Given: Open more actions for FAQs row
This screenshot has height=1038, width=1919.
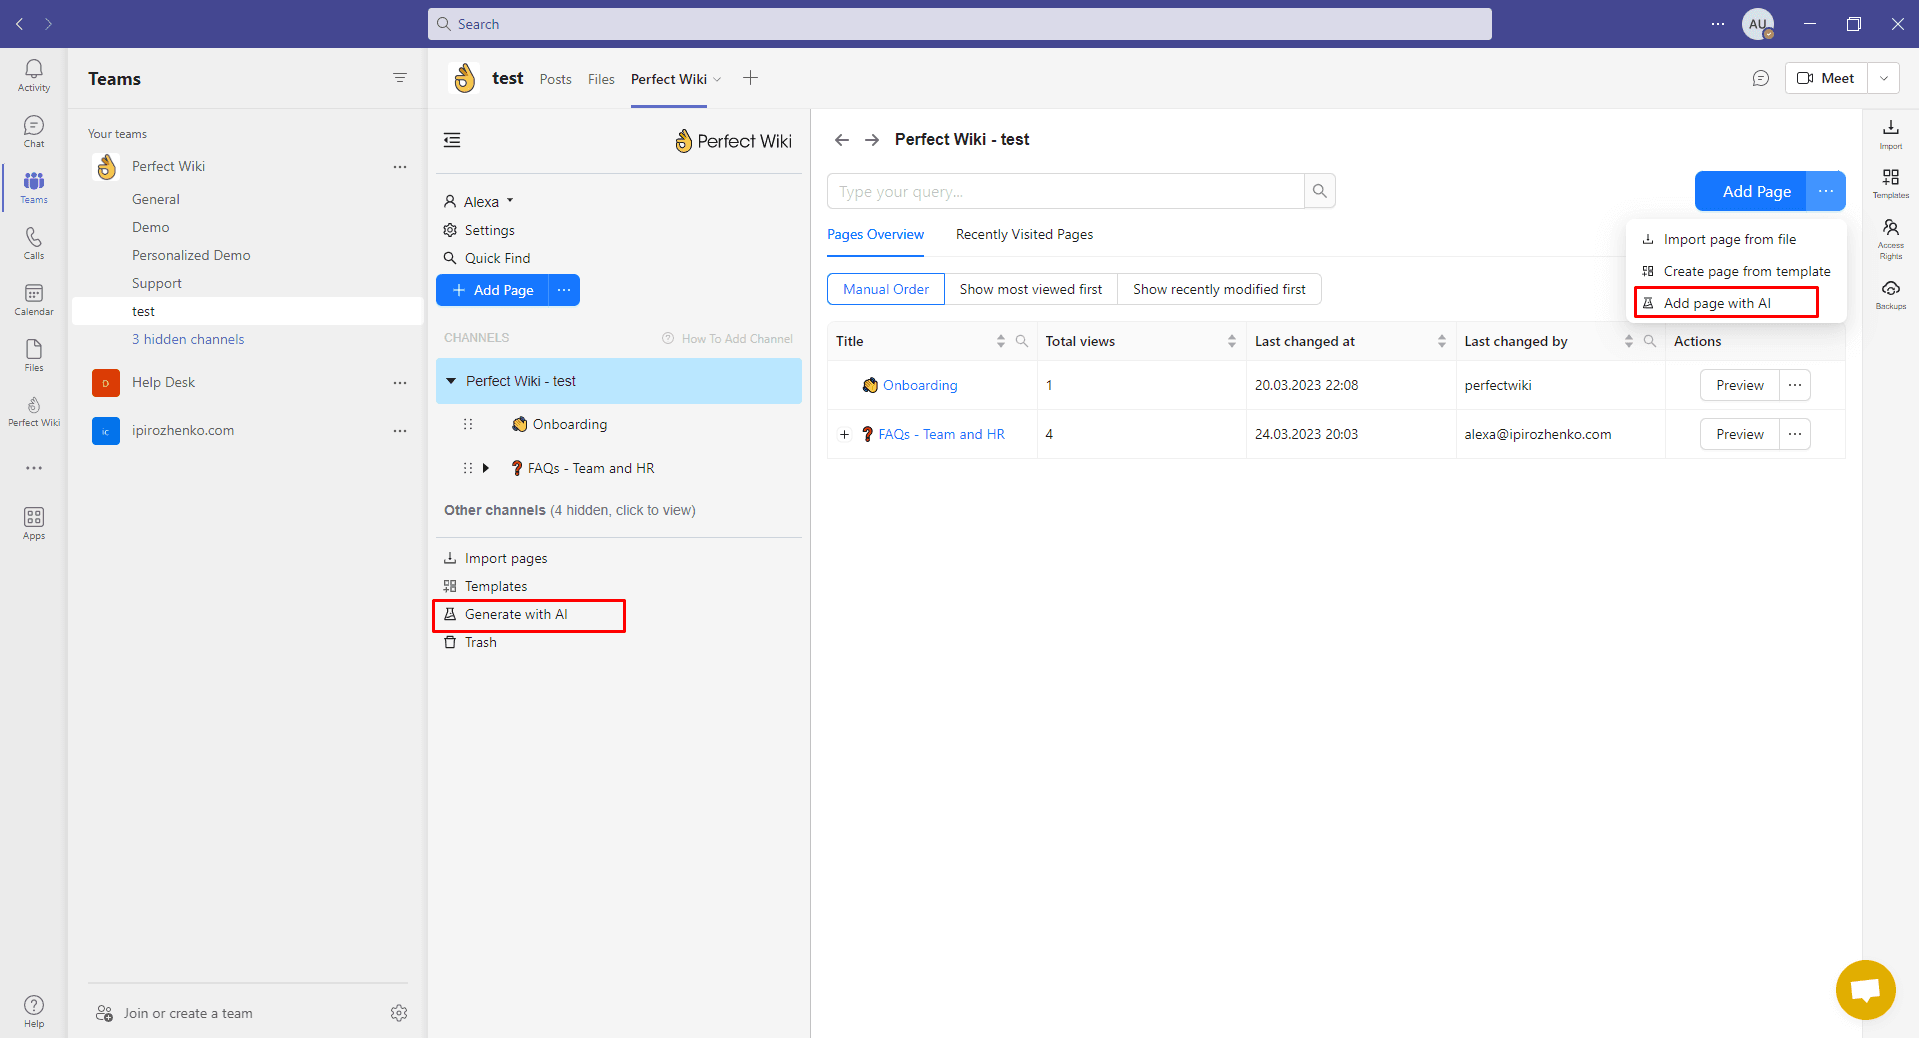Looking at the screenshot, I should pos(1795,434).
